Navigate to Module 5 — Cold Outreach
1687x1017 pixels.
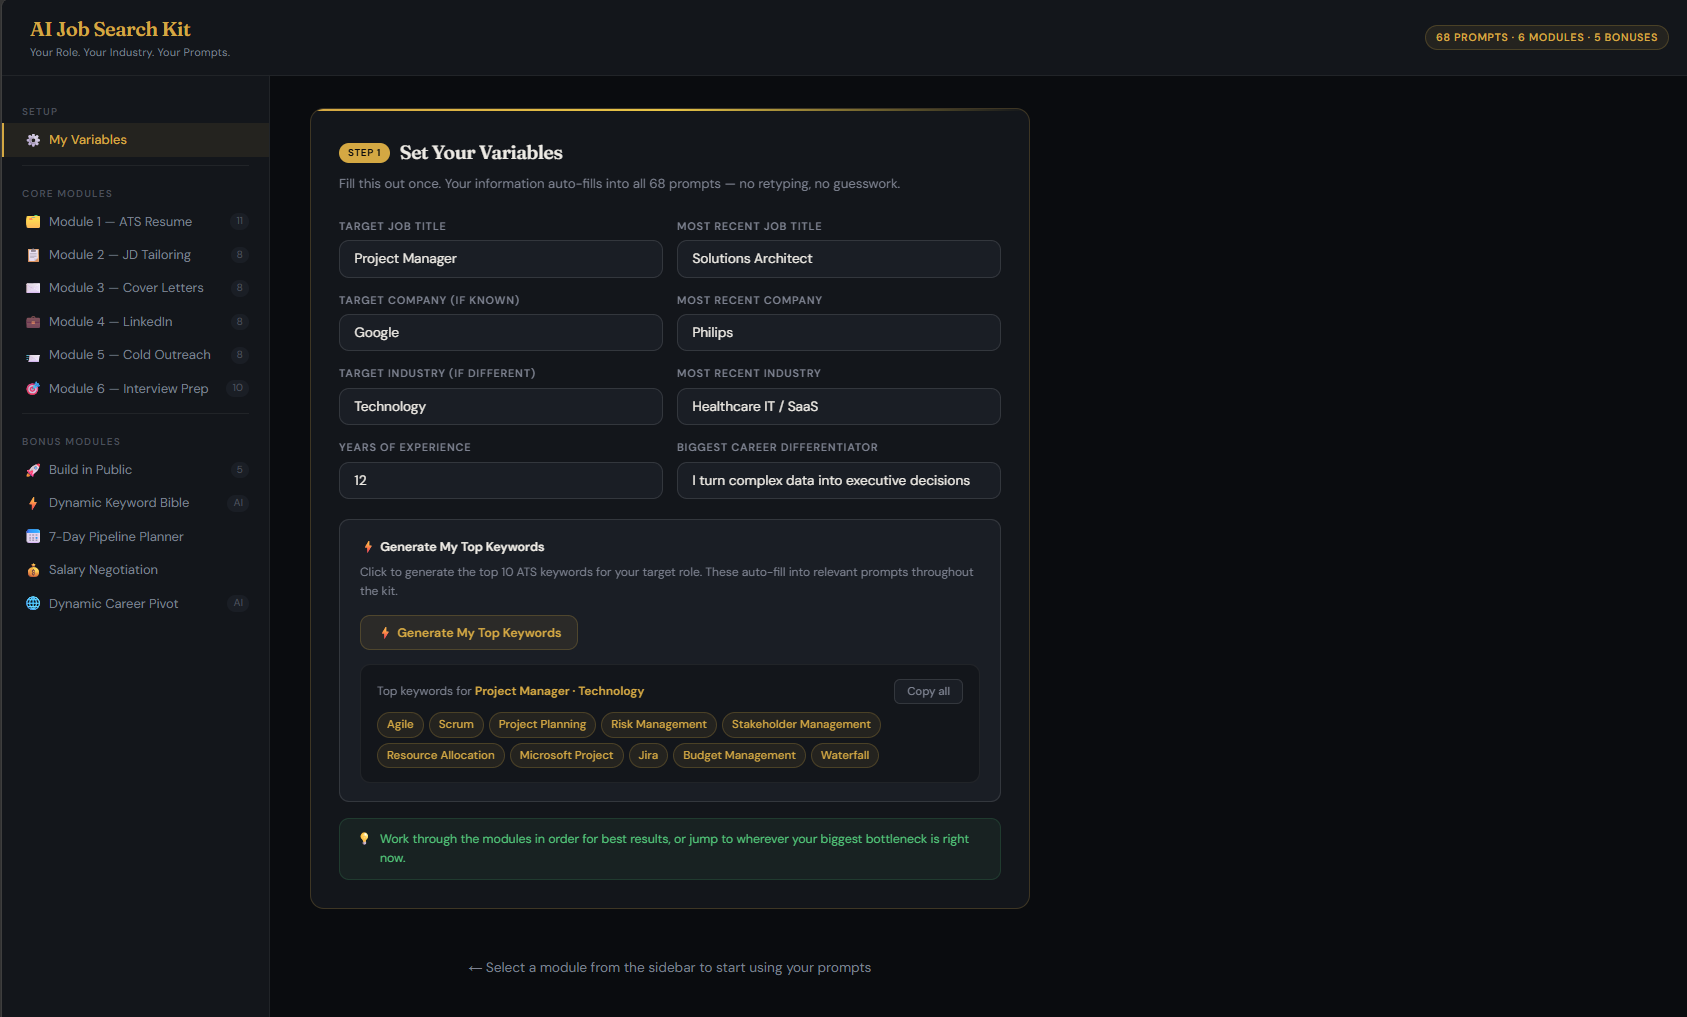pos(135,355)
